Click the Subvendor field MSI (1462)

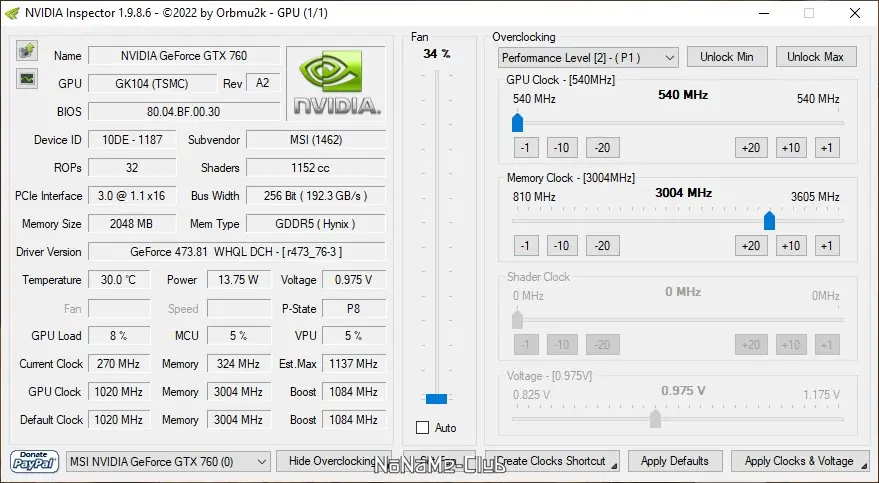[x=316, y=140]
